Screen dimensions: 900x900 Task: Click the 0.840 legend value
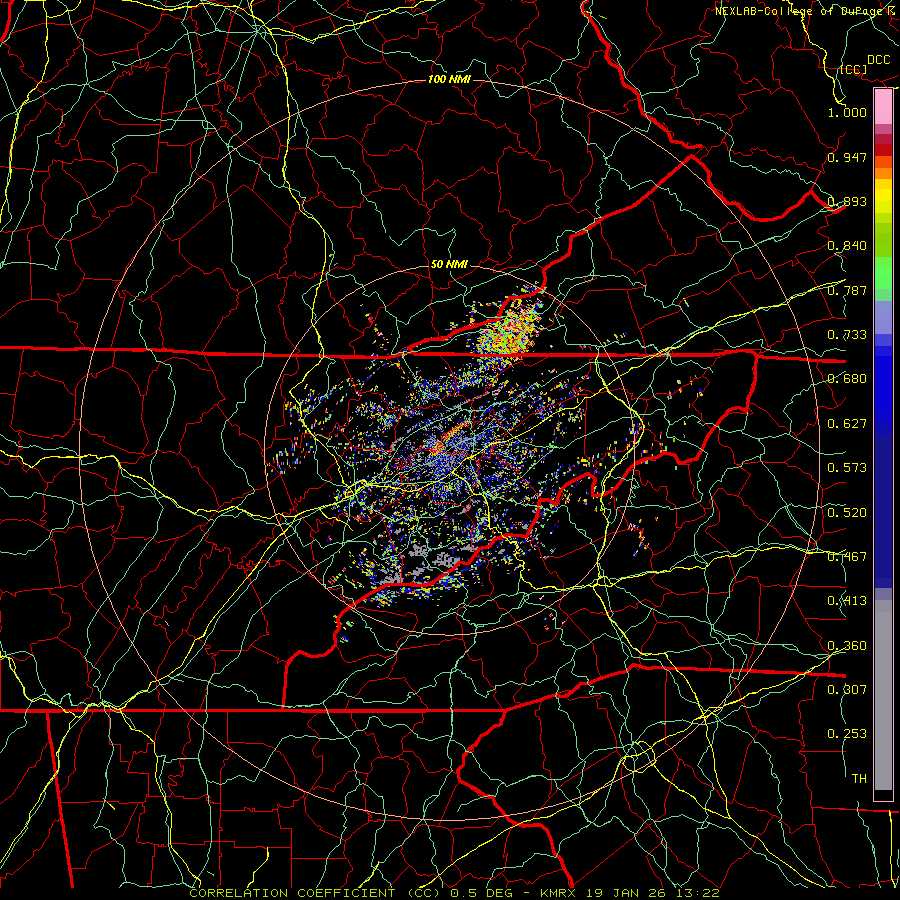click(847, 246)
